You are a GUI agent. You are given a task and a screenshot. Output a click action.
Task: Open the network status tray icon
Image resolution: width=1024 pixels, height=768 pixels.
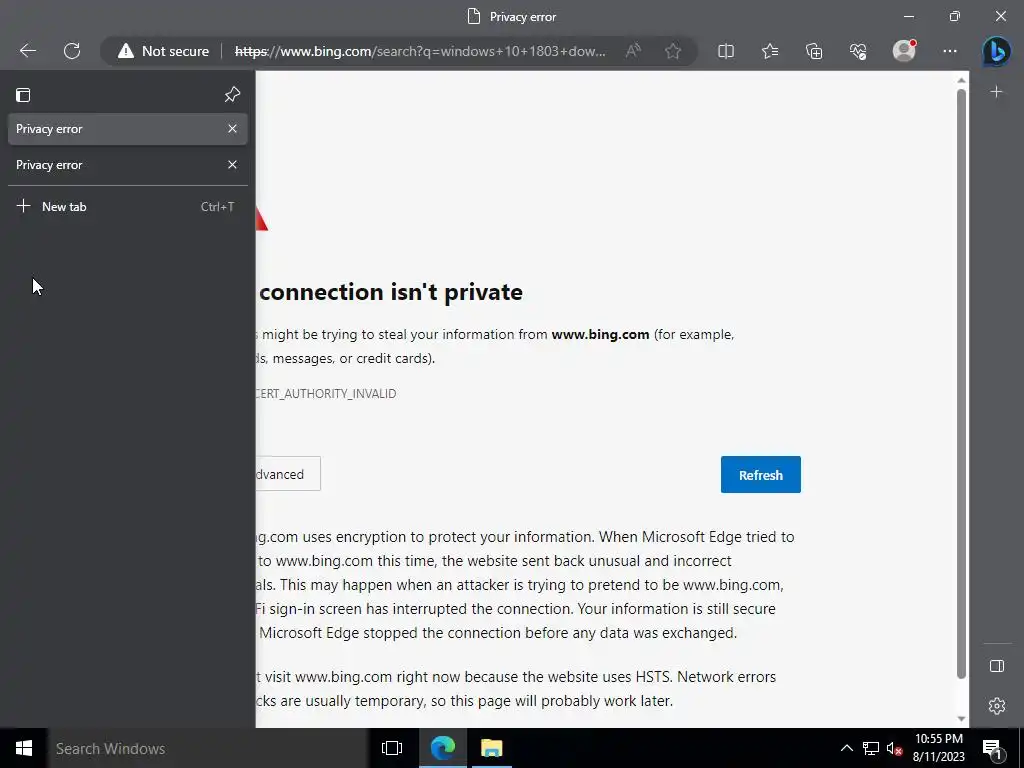871,748
